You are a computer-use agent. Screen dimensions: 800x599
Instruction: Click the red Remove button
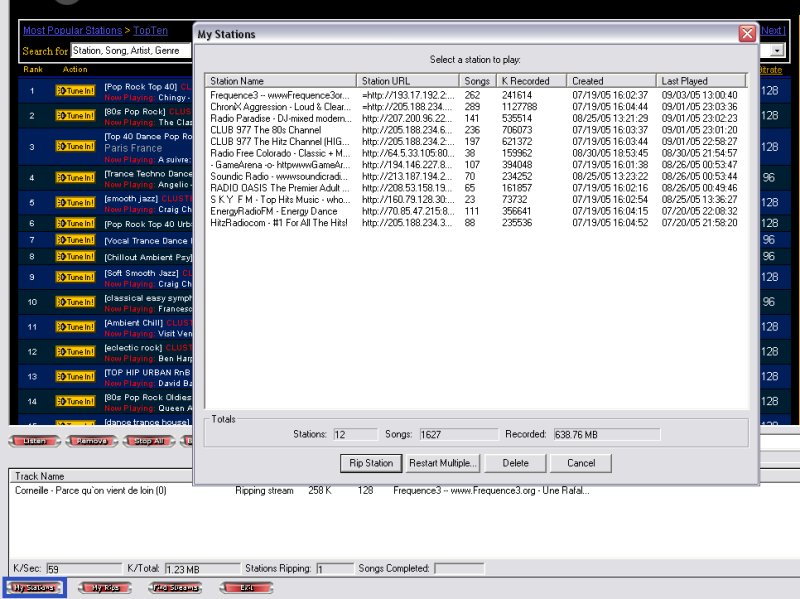pyautogui.click(x=92, y=441)
